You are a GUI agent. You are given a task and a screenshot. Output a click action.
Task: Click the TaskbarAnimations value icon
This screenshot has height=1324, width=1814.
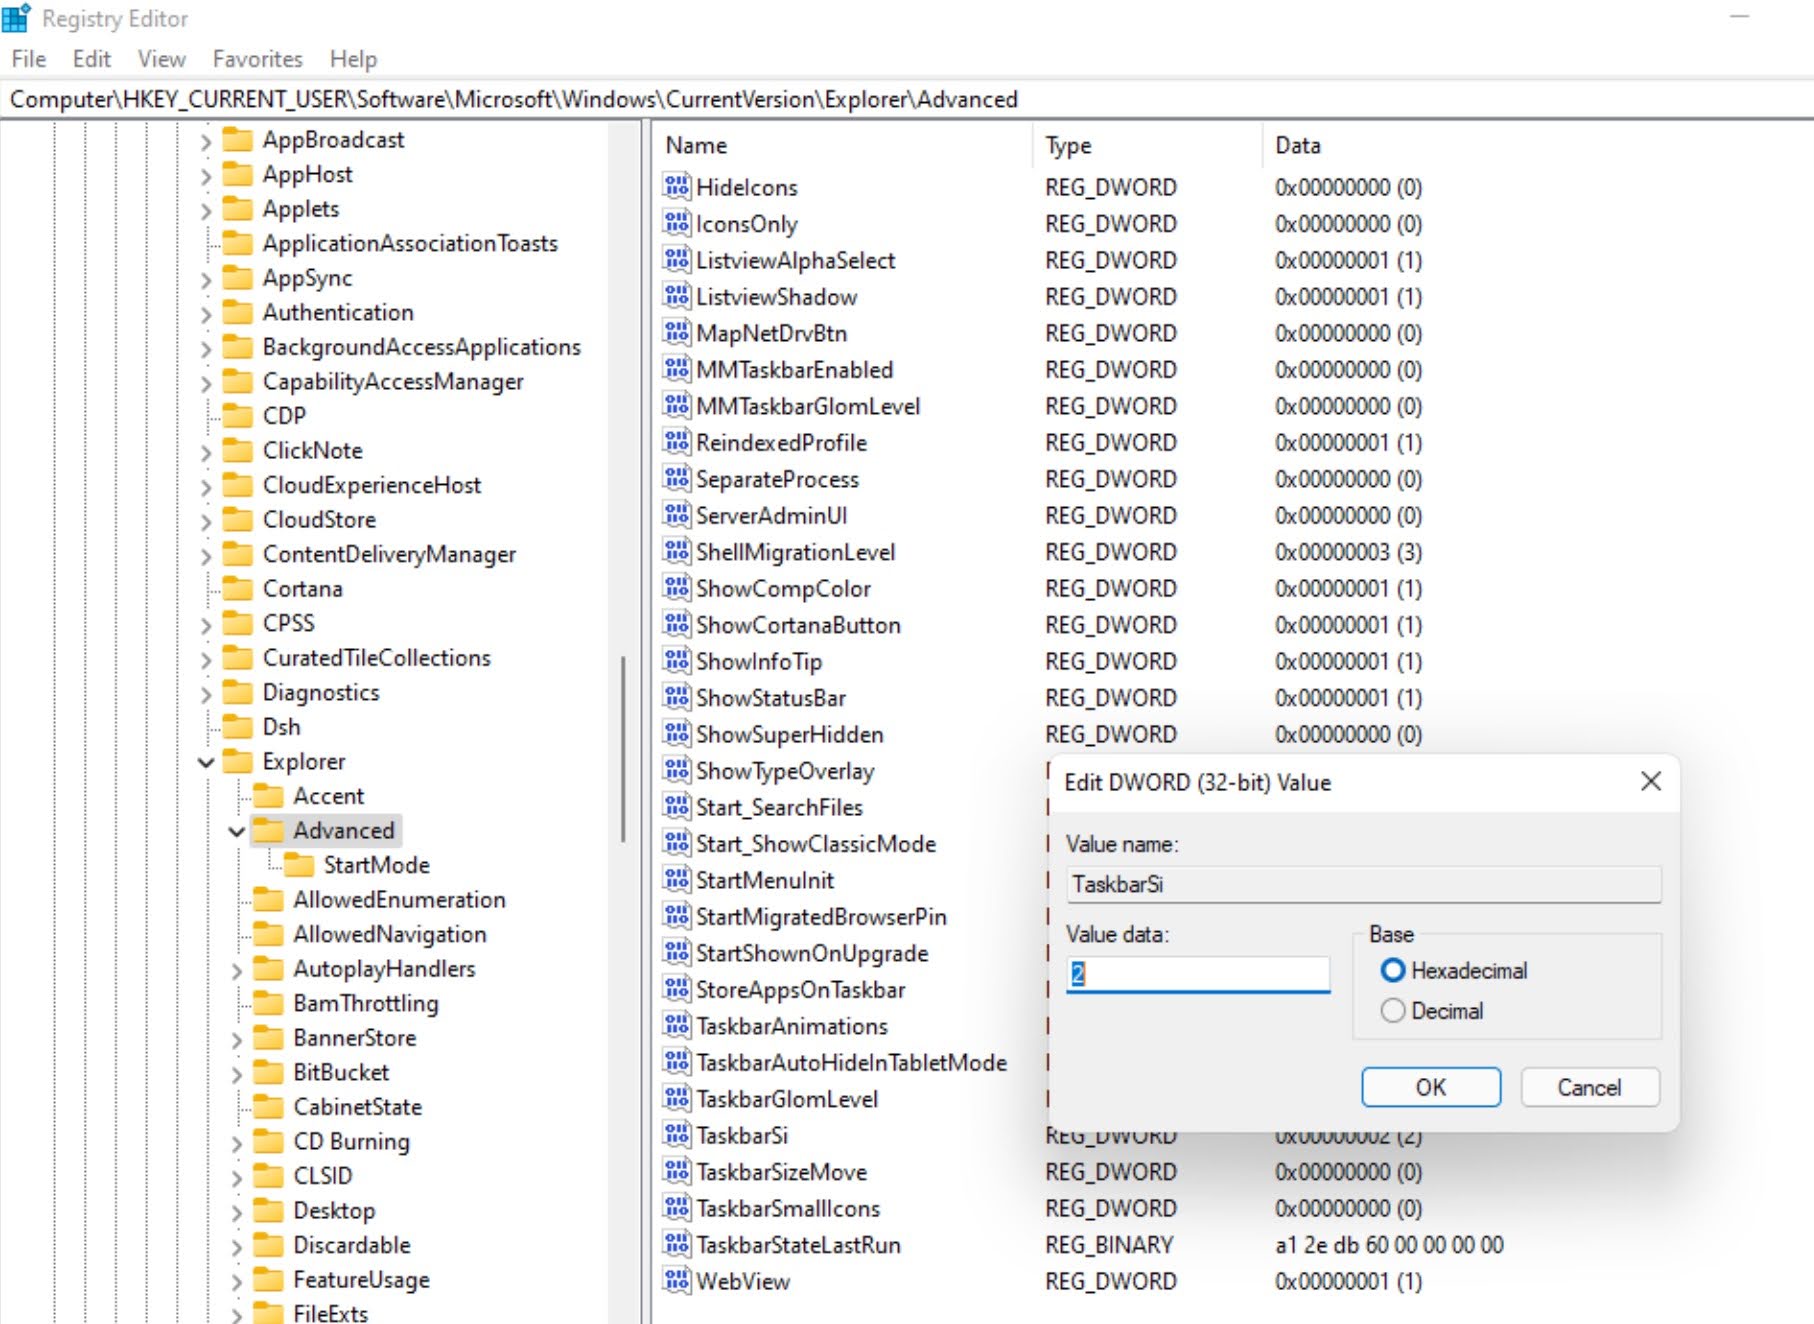677,1026
